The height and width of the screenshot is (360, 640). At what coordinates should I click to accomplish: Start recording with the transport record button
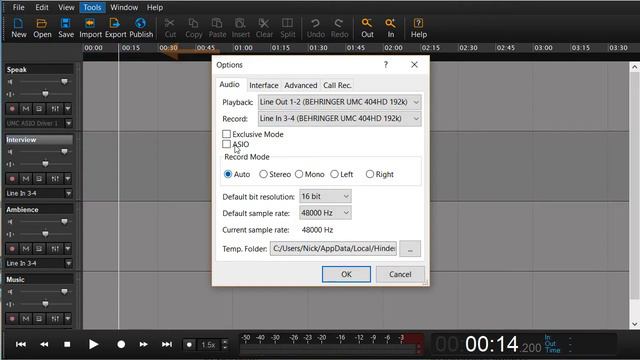pos(121,344)
